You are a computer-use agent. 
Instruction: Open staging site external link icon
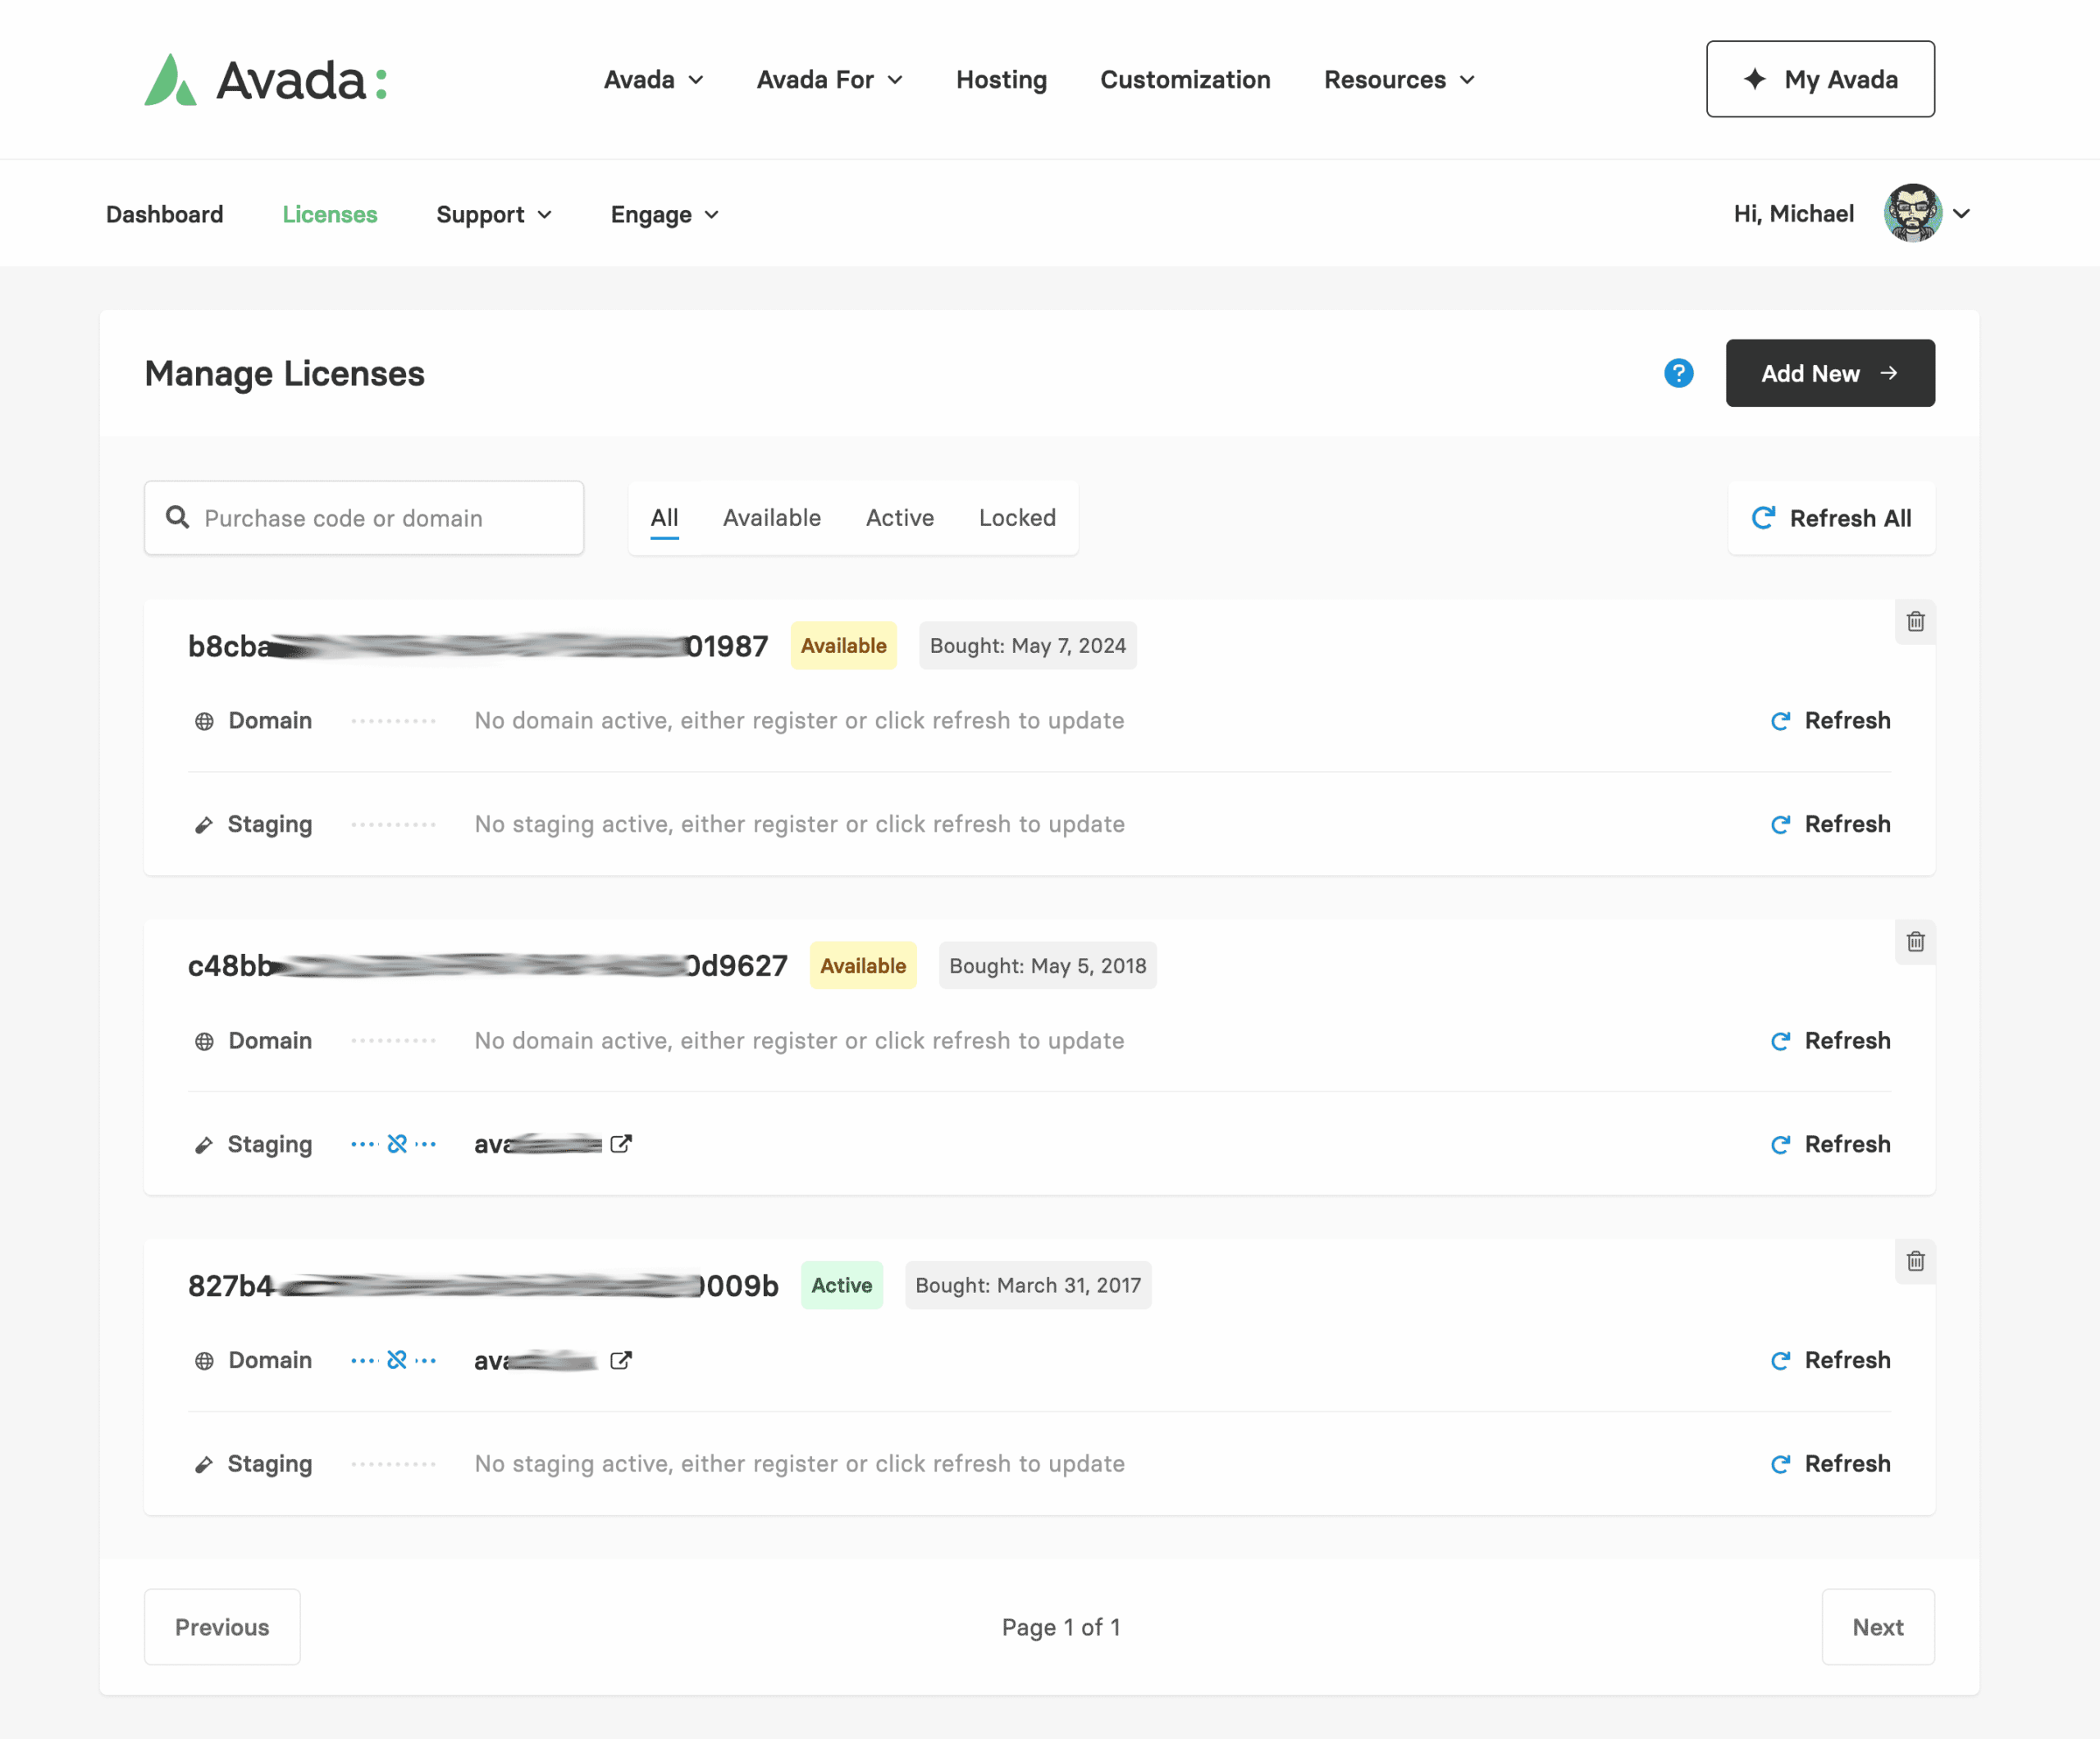tap(621, 1144)
